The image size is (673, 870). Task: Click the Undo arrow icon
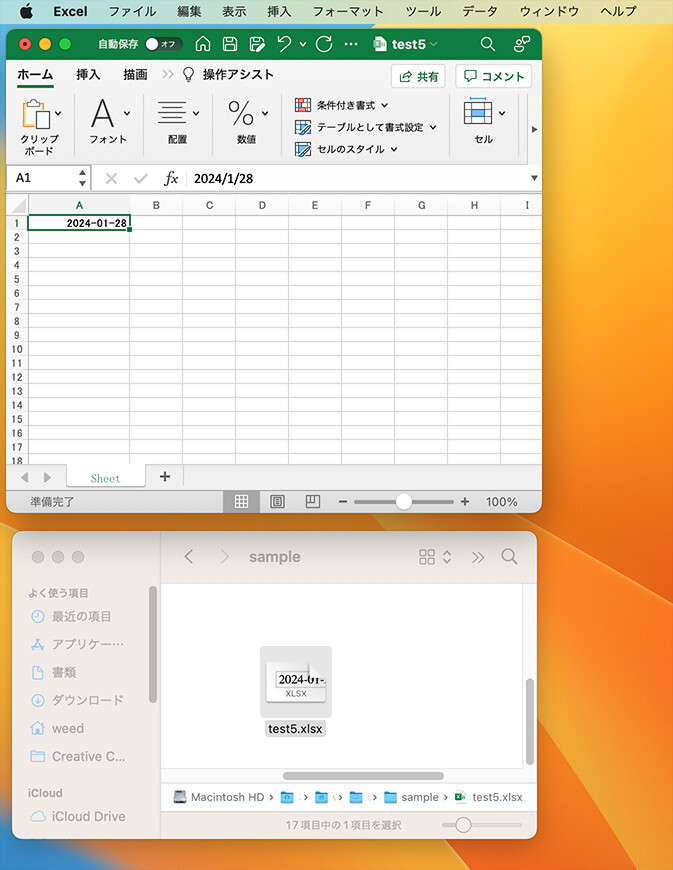[284, 44]
